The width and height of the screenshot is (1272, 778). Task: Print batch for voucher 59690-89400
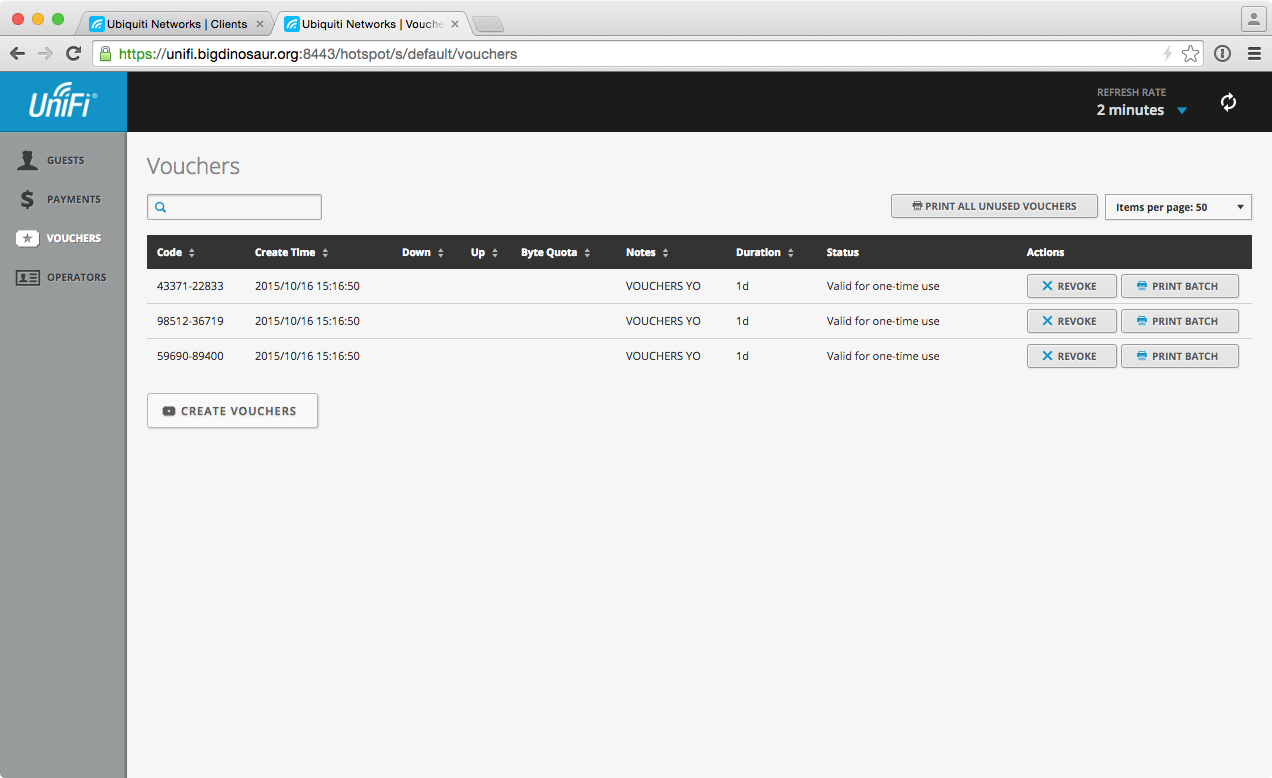1179,356
